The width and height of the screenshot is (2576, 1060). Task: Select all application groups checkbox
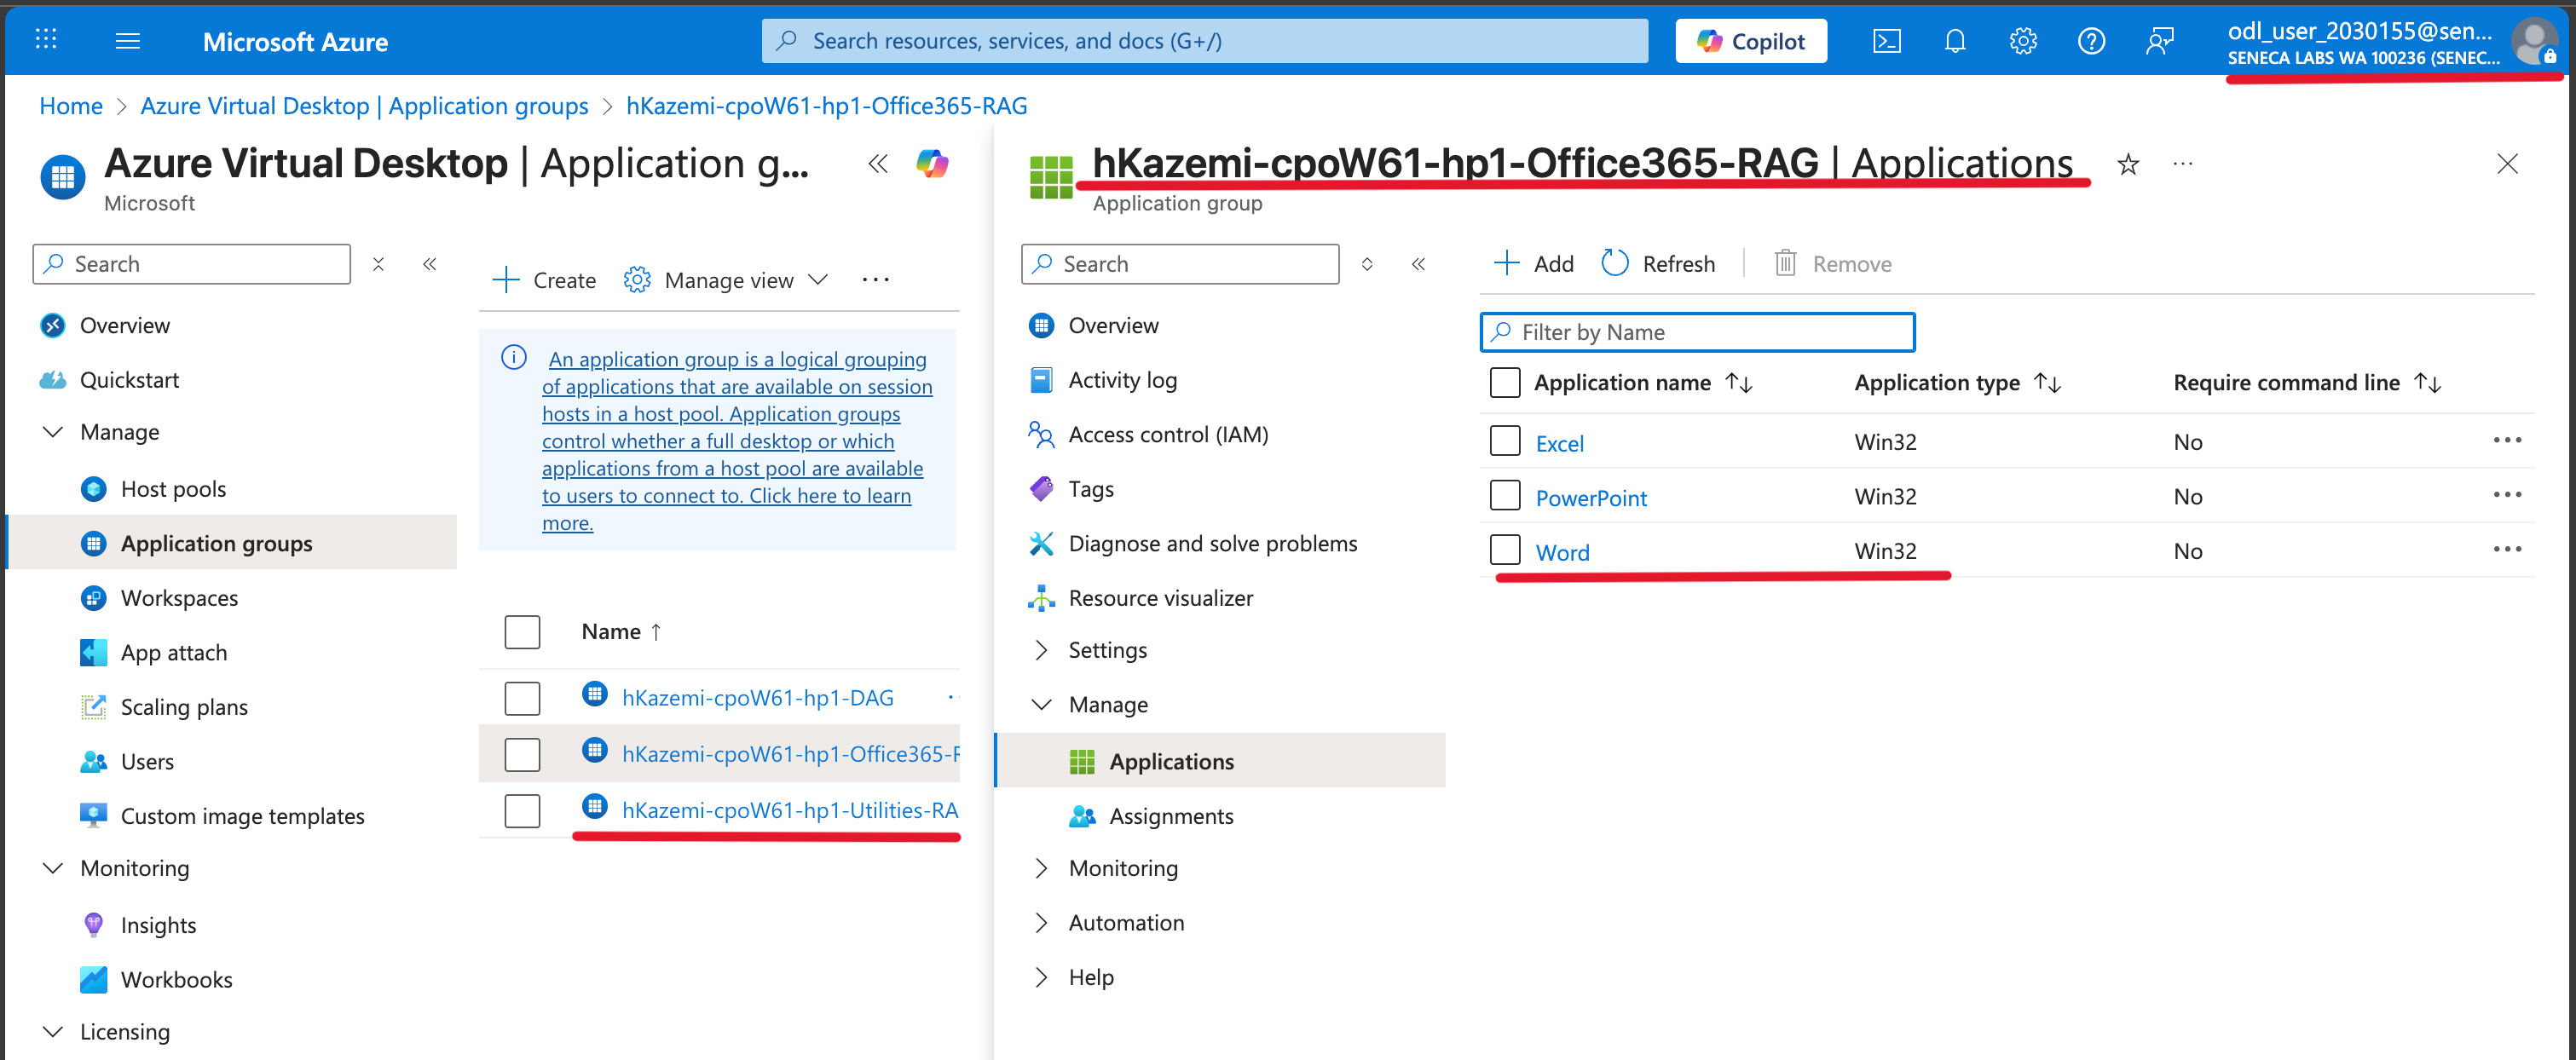[522, 632]
